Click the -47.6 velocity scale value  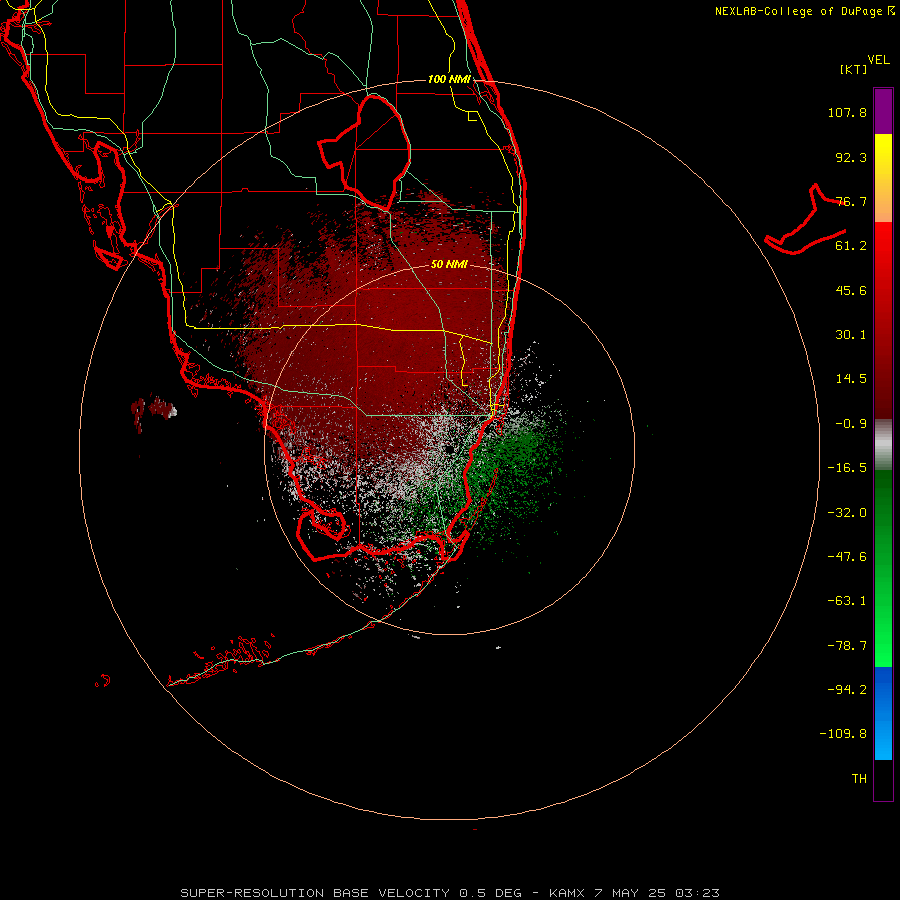(847, 557)
